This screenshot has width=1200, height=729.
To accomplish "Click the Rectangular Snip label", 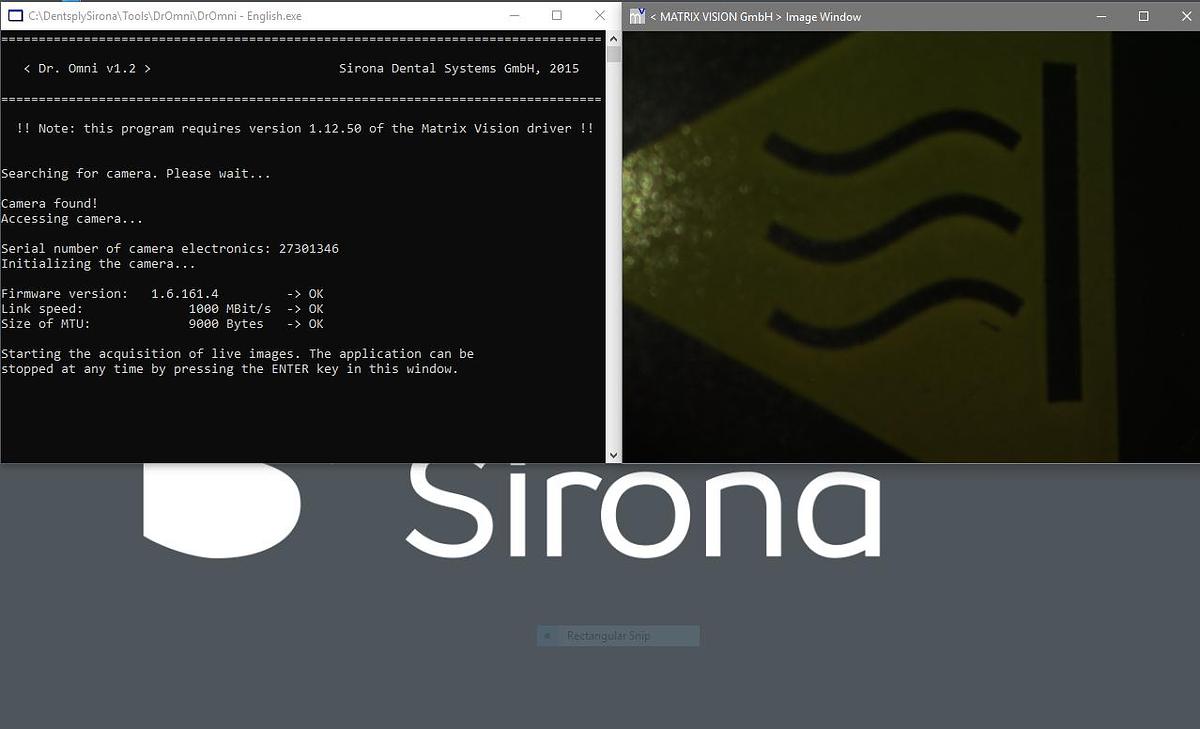I will click(x=609, y=636).
